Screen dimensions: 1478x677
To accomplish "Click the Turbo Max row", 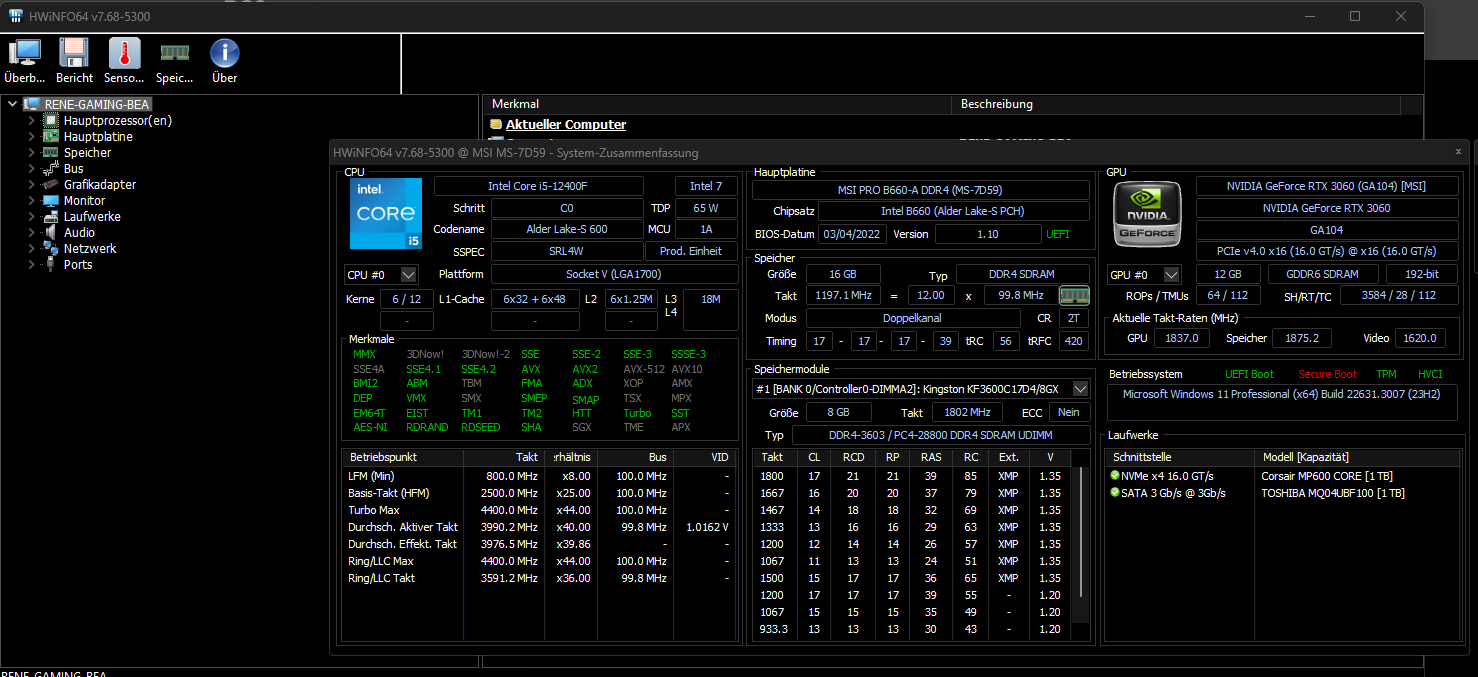I will (539, 510).
